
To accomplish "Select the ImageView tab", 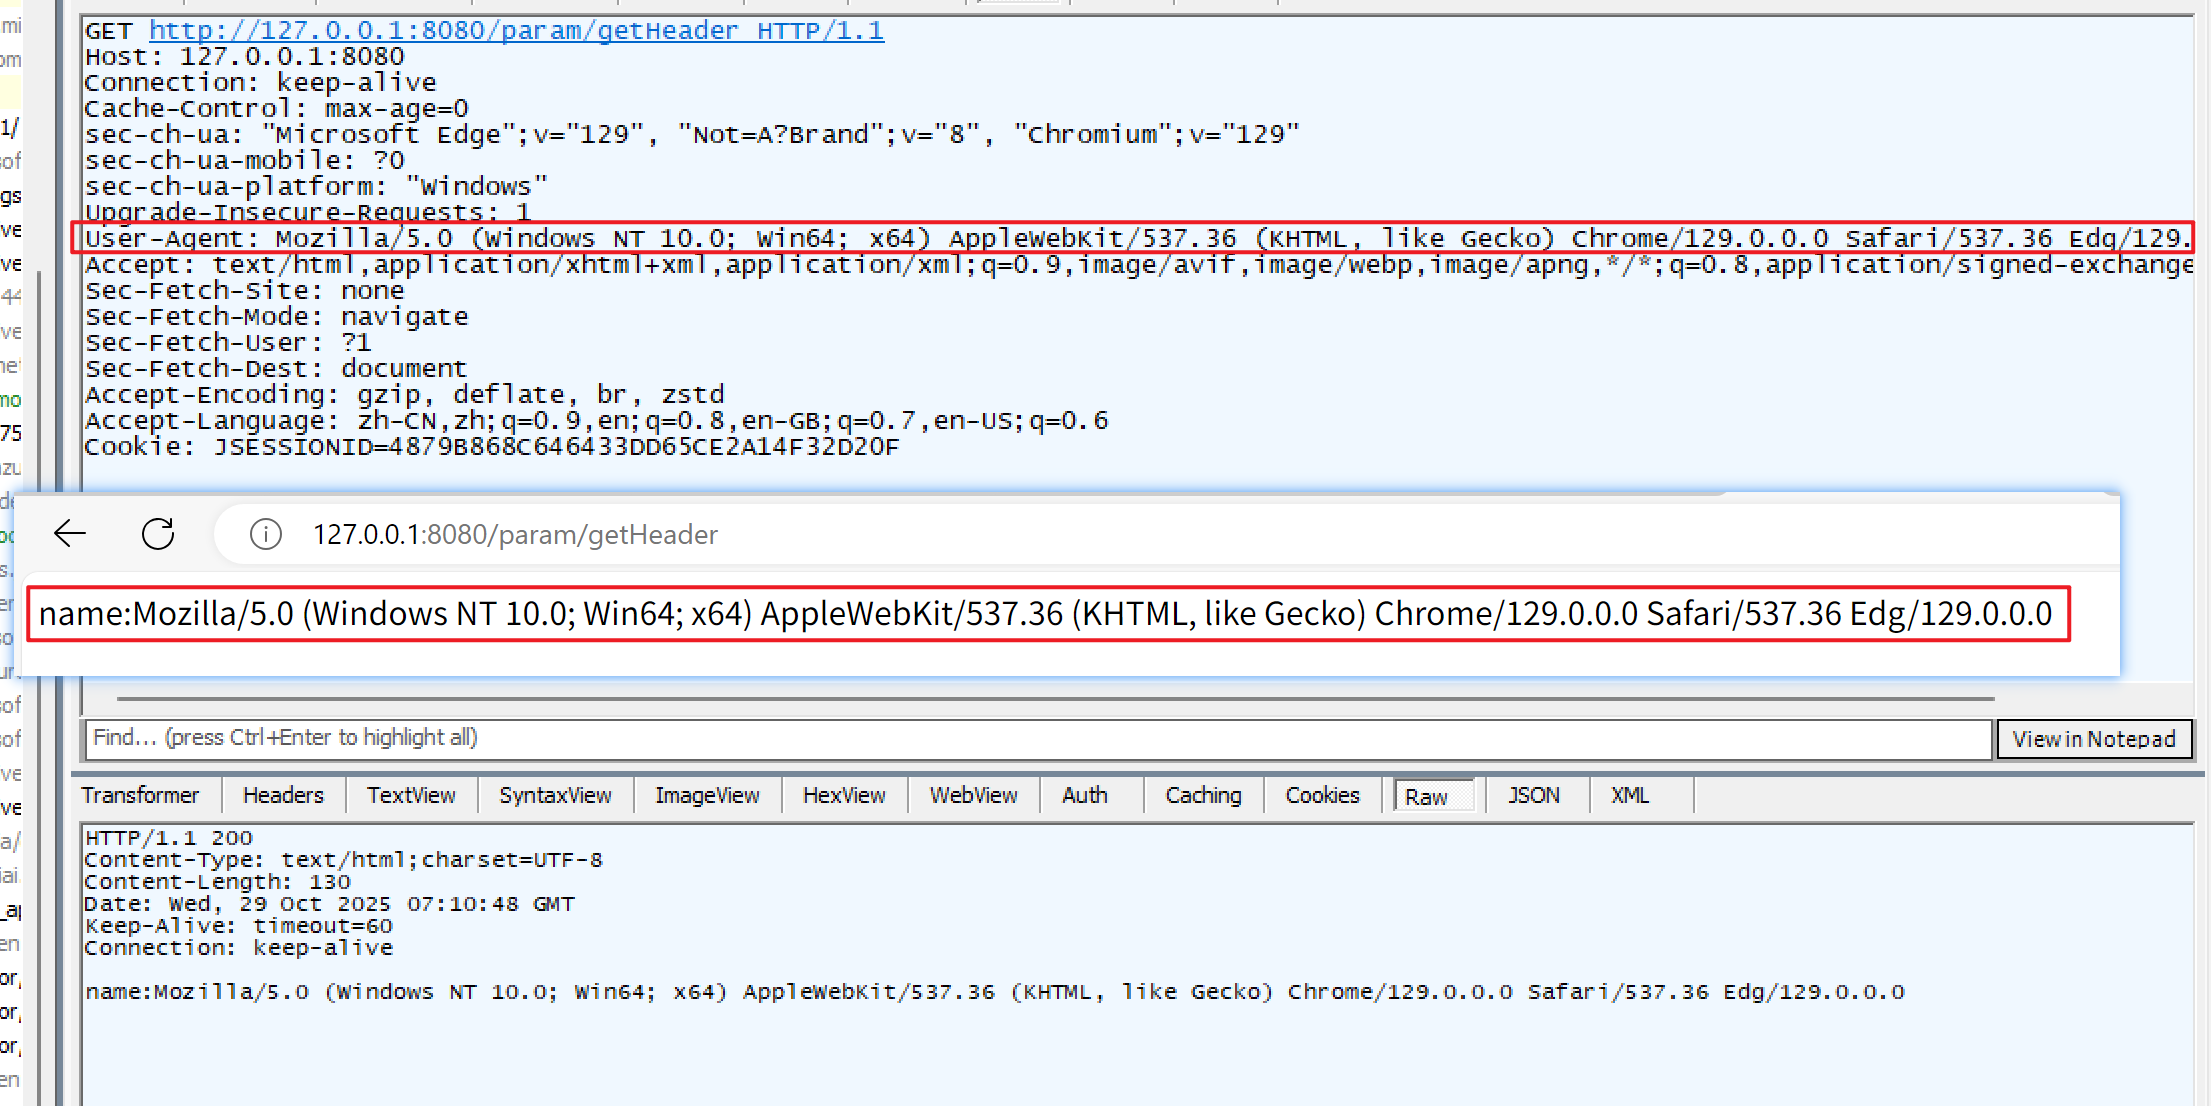I will click(707, 795).
